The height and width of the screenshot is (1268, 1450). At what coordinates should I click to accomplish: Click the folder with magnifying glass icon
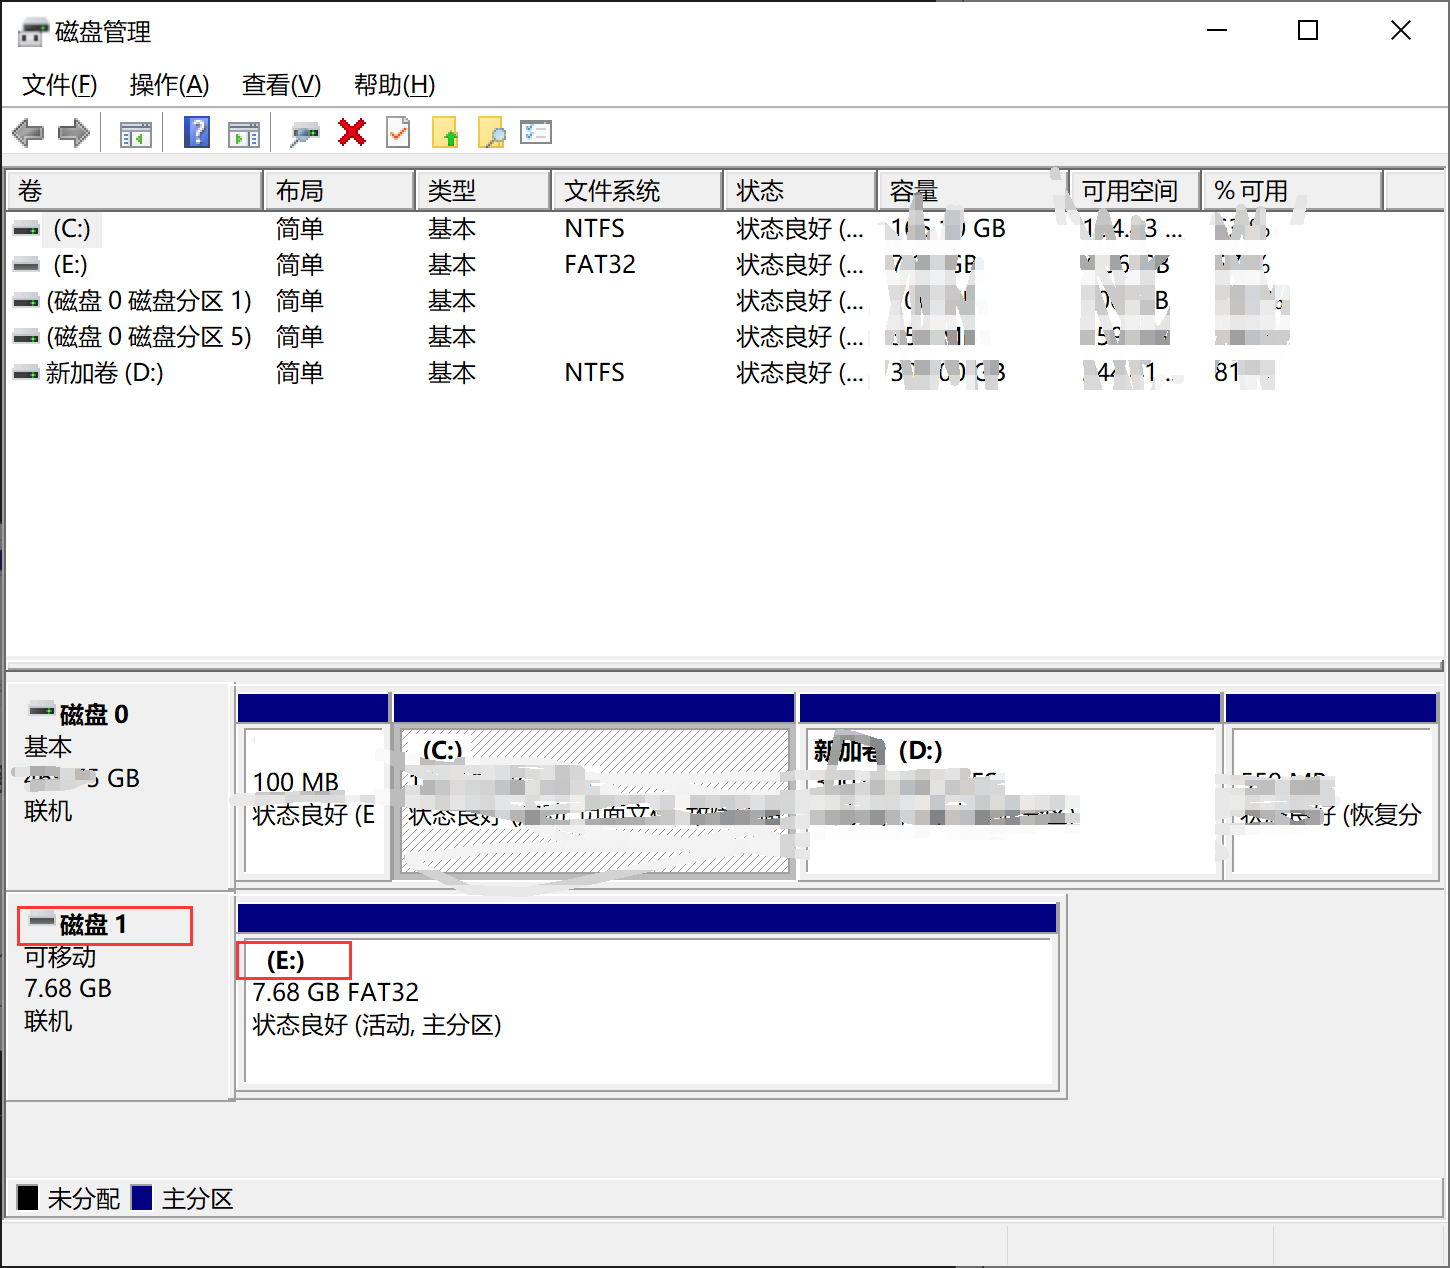tap(490, 132)
